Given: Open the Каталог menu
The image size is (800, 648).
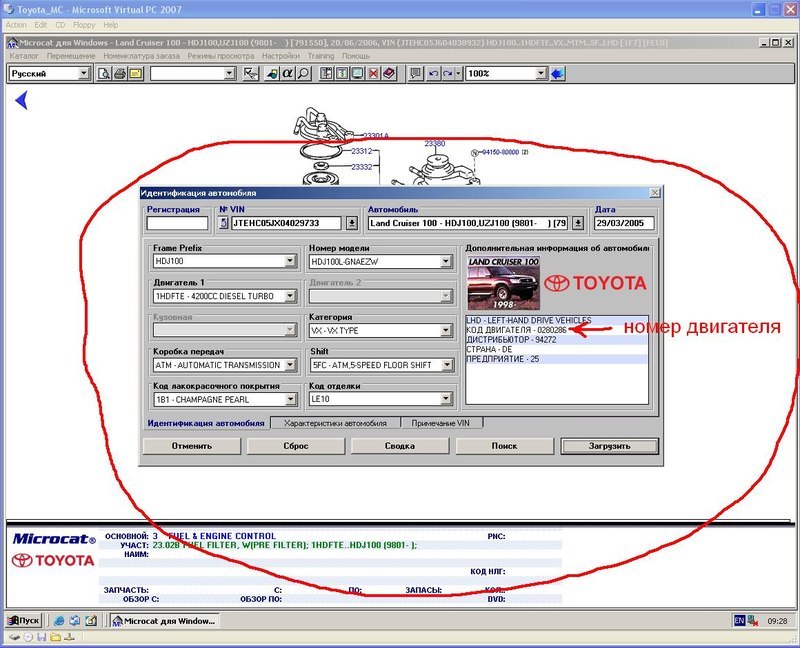Looking at the screenshot, I should click(x=24, y=56).
